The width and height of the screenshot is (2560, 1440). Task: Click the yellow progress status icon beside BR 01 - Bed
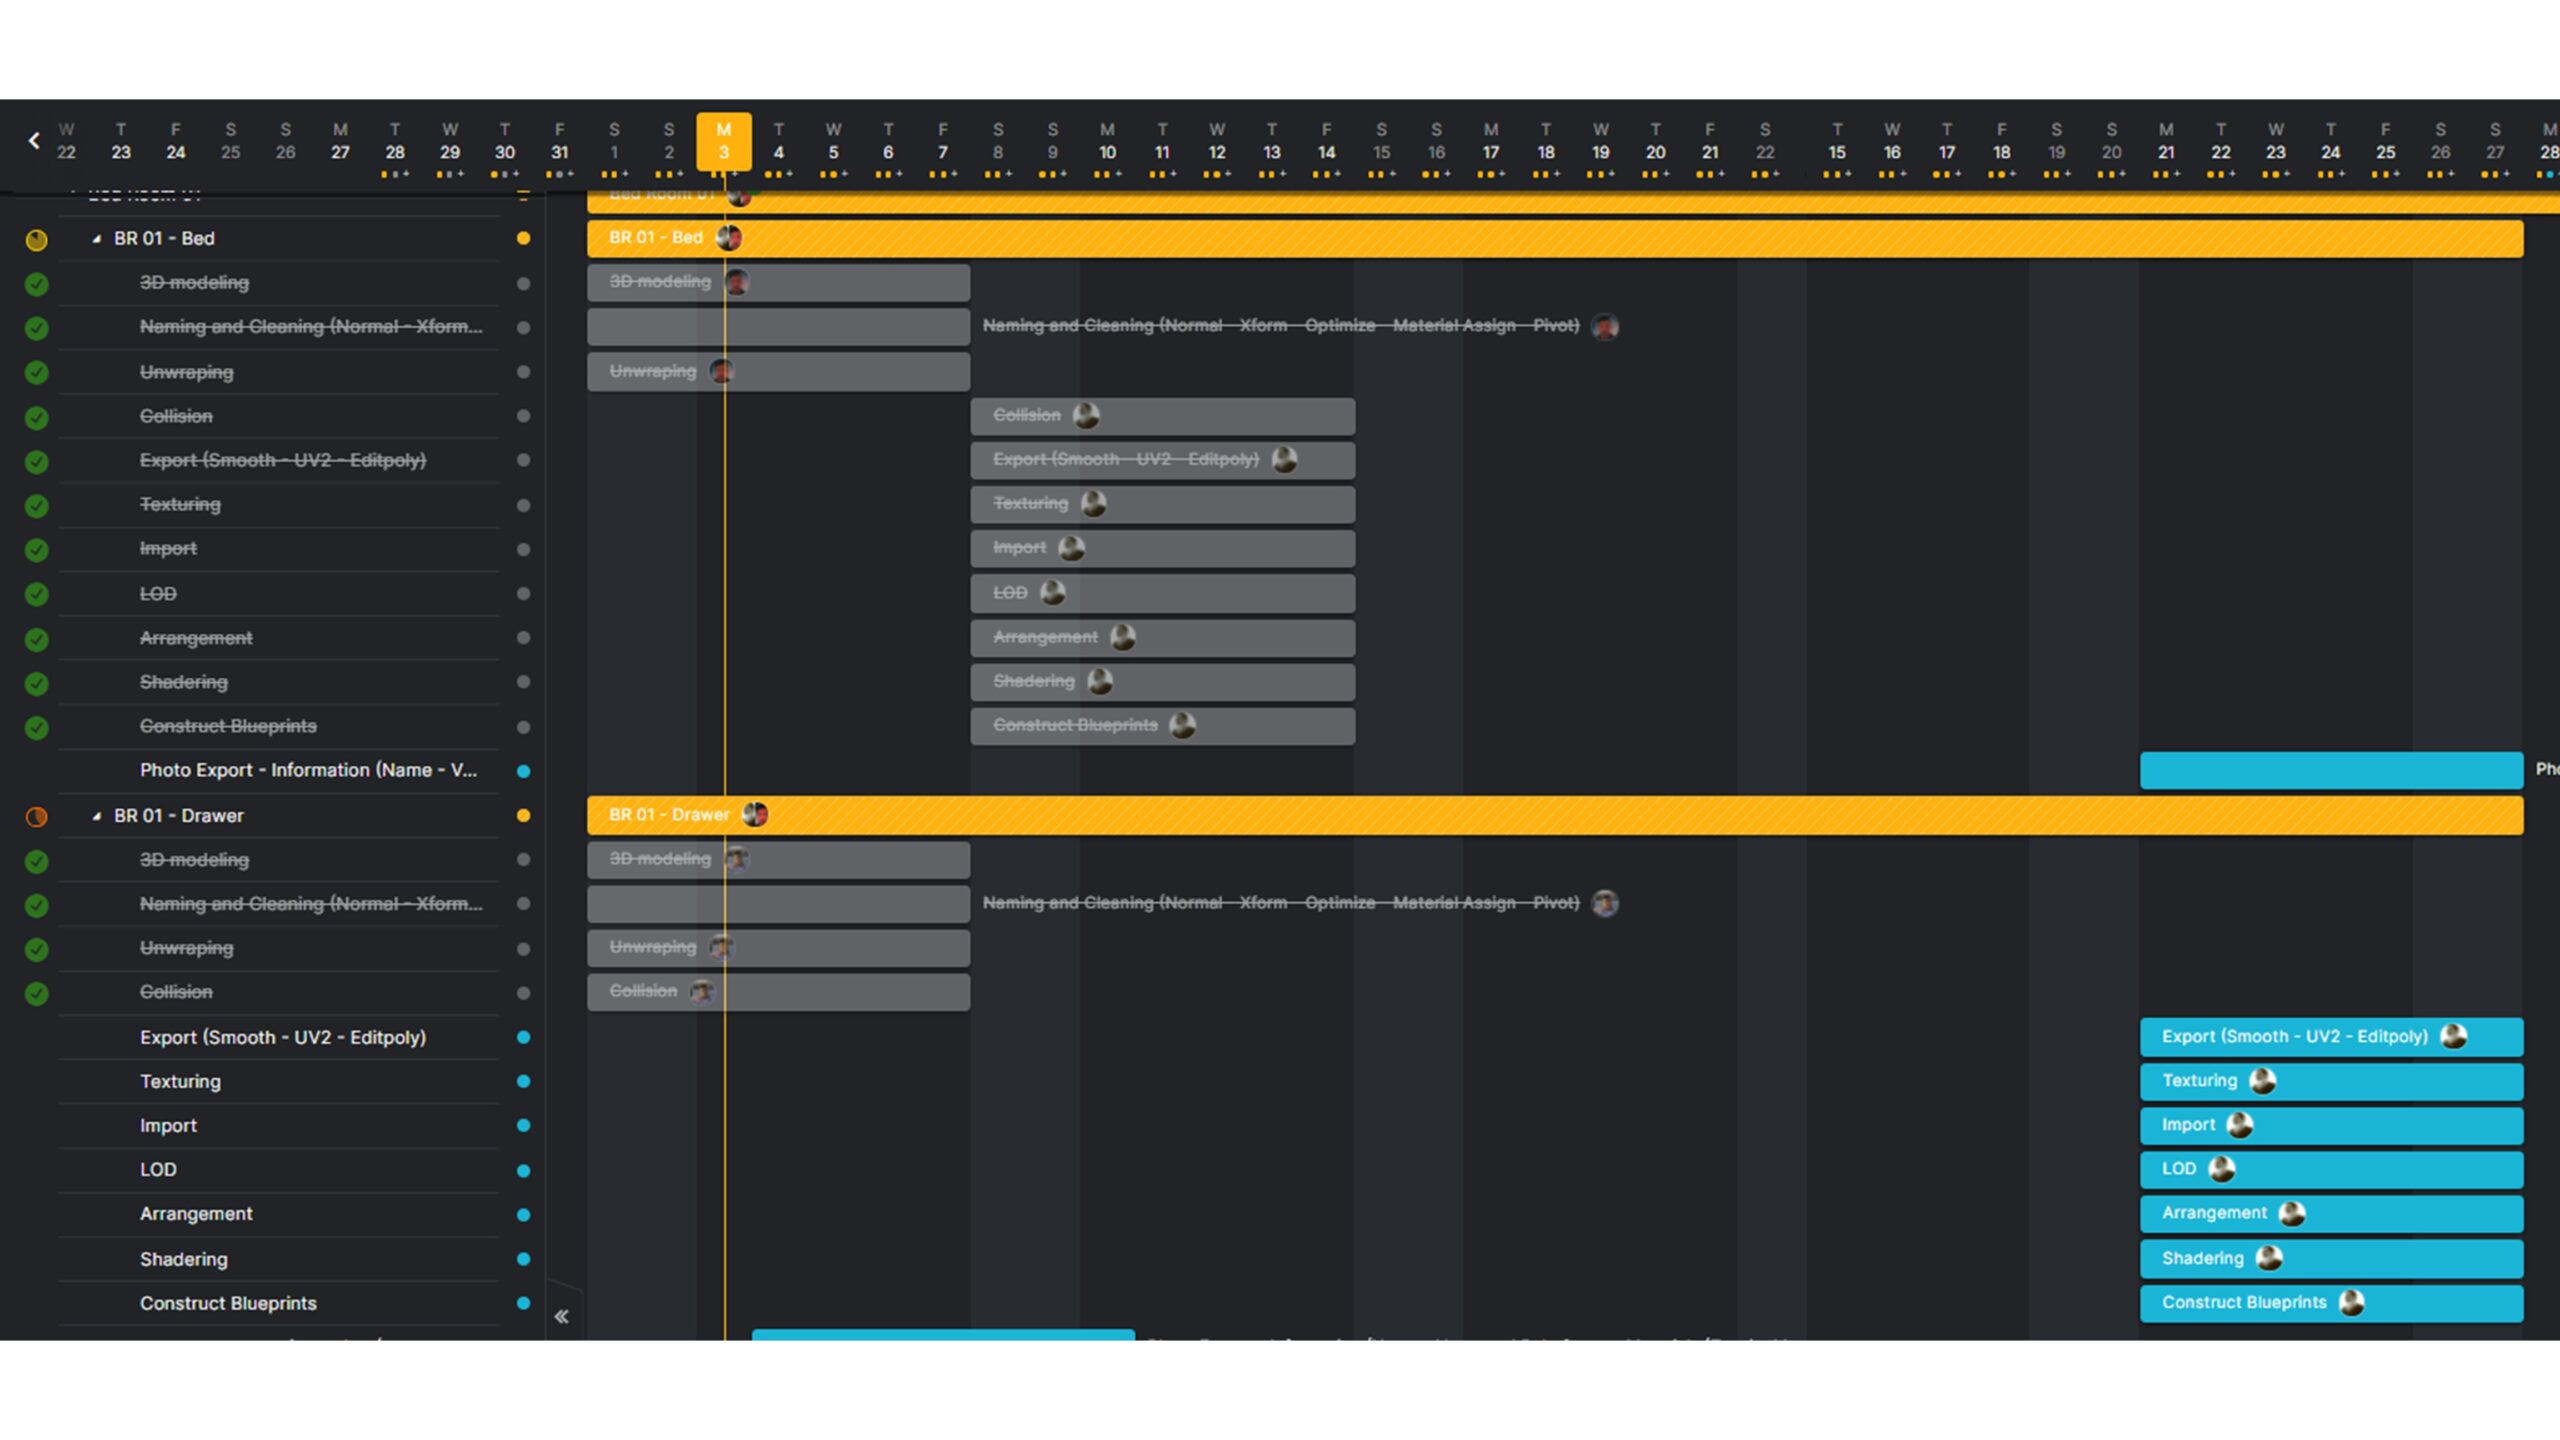[x=36, y=240]
